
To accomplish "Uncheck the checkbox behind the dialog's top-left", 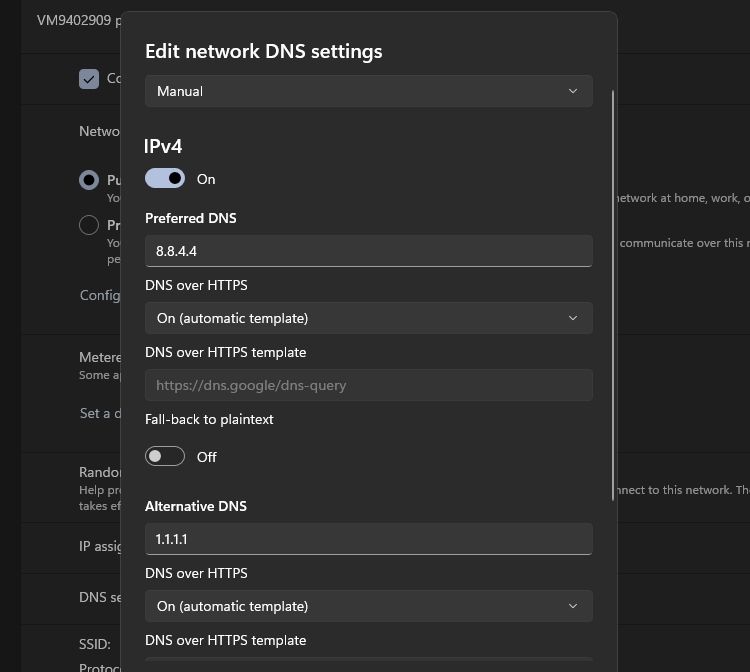I will pyautogui.click(x=89, y=79).
